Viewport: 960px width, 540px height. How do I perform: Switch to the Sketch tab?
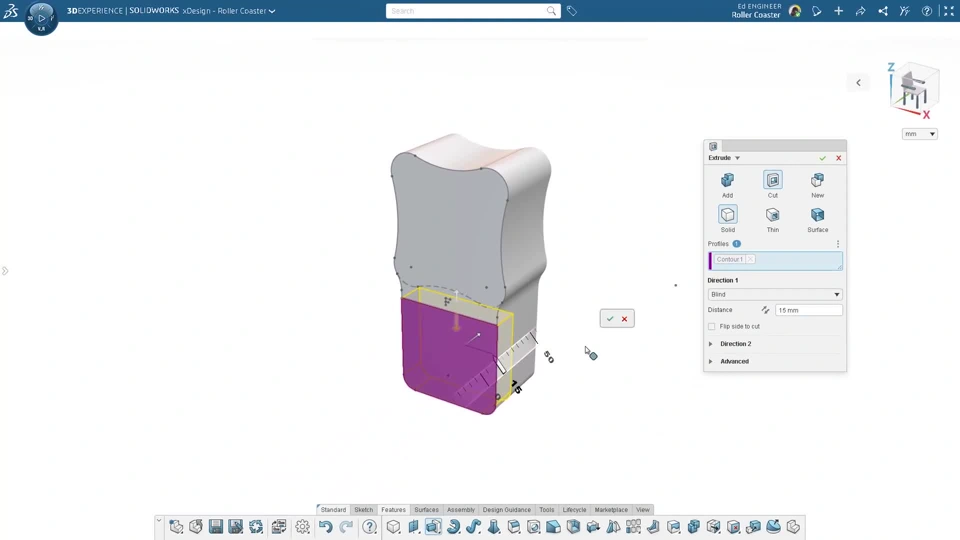pos(364,509)
